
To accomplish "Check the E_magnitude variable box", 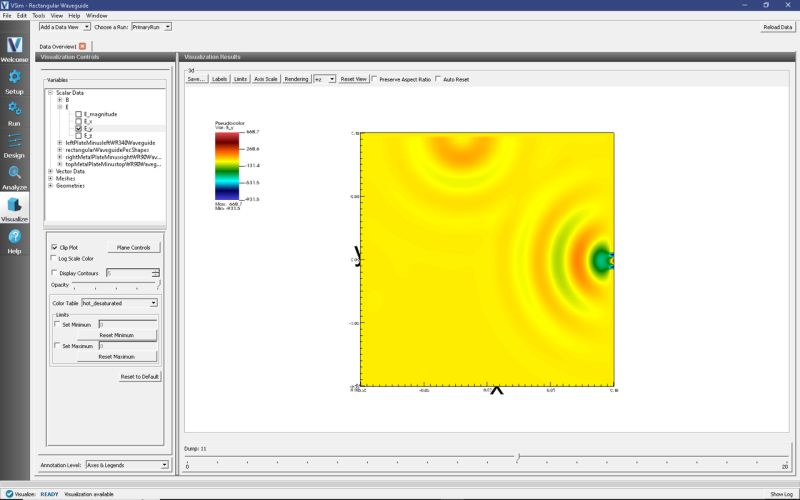I will pos(79,114).
